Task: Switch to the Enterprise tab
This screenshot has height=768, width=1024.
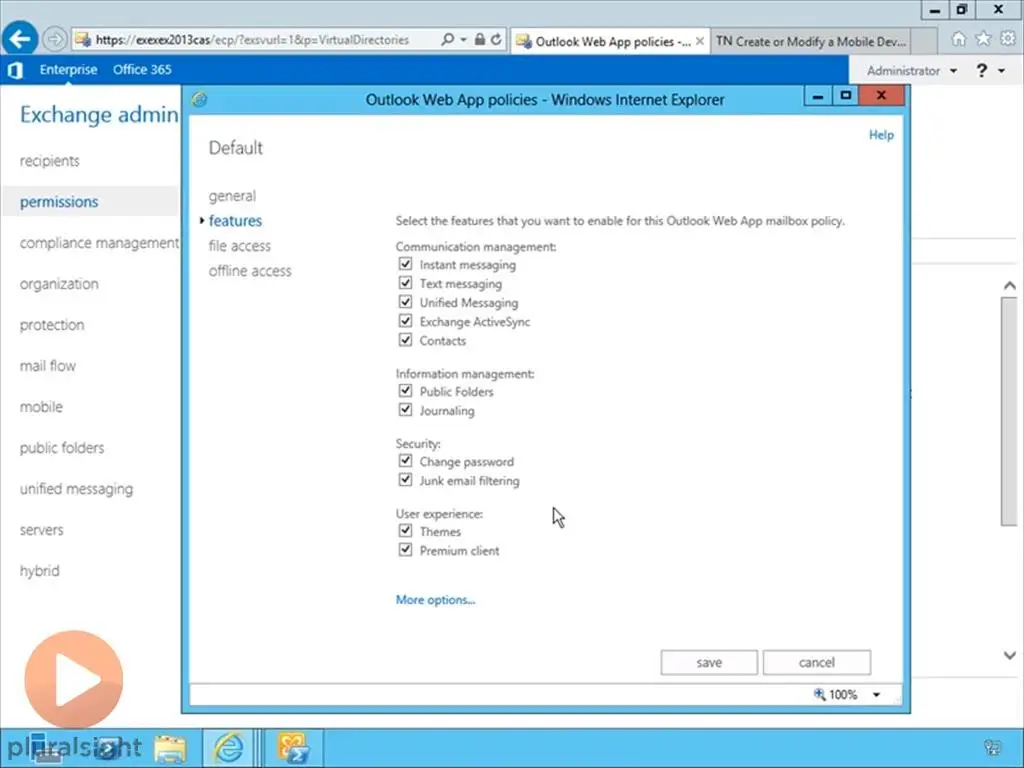Action: pos(68,69)
